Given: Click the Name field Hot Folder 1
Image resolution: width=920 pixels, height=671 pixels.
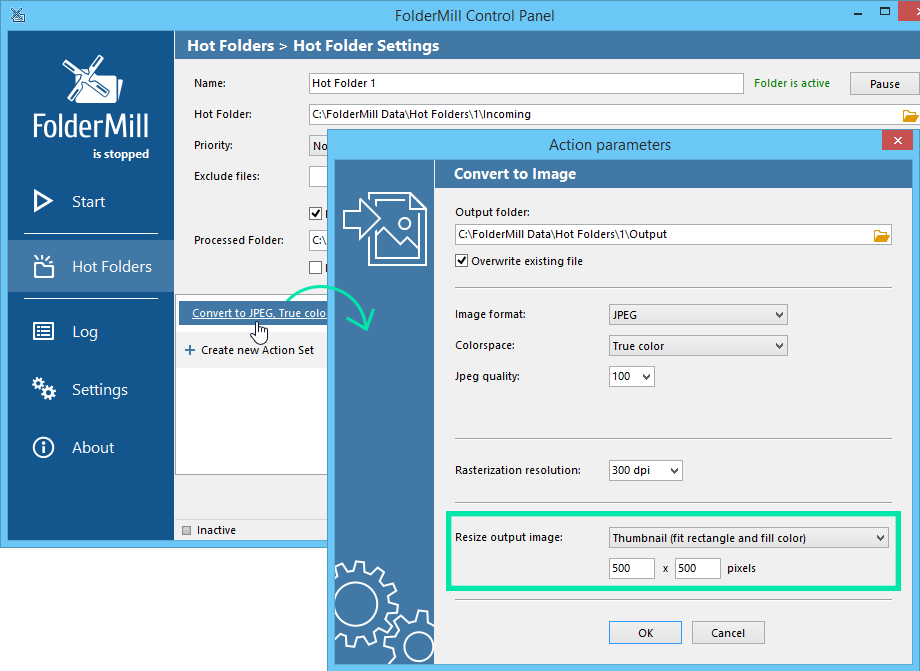Looking at the screenshot, I should (x=526, y=83).
